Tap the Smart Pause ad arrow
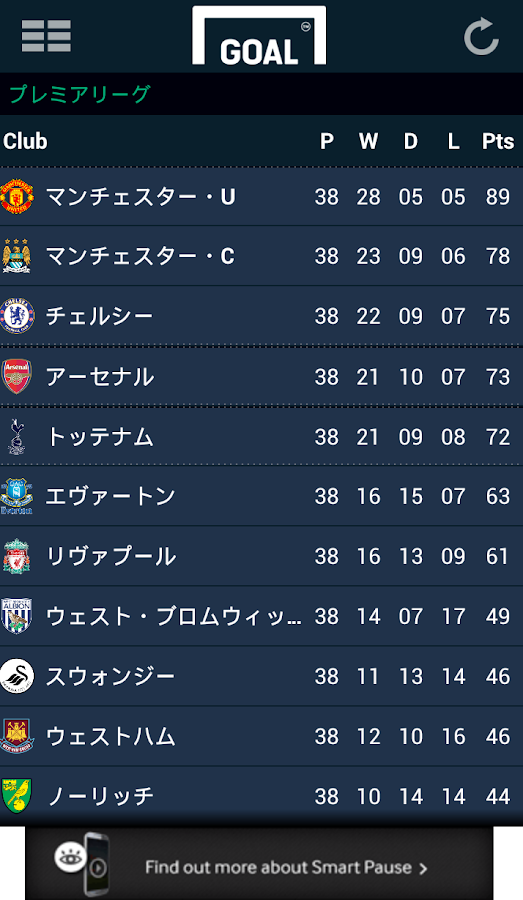Image resolution: width=523 pixels, height=900 pixels. (423, 868)
